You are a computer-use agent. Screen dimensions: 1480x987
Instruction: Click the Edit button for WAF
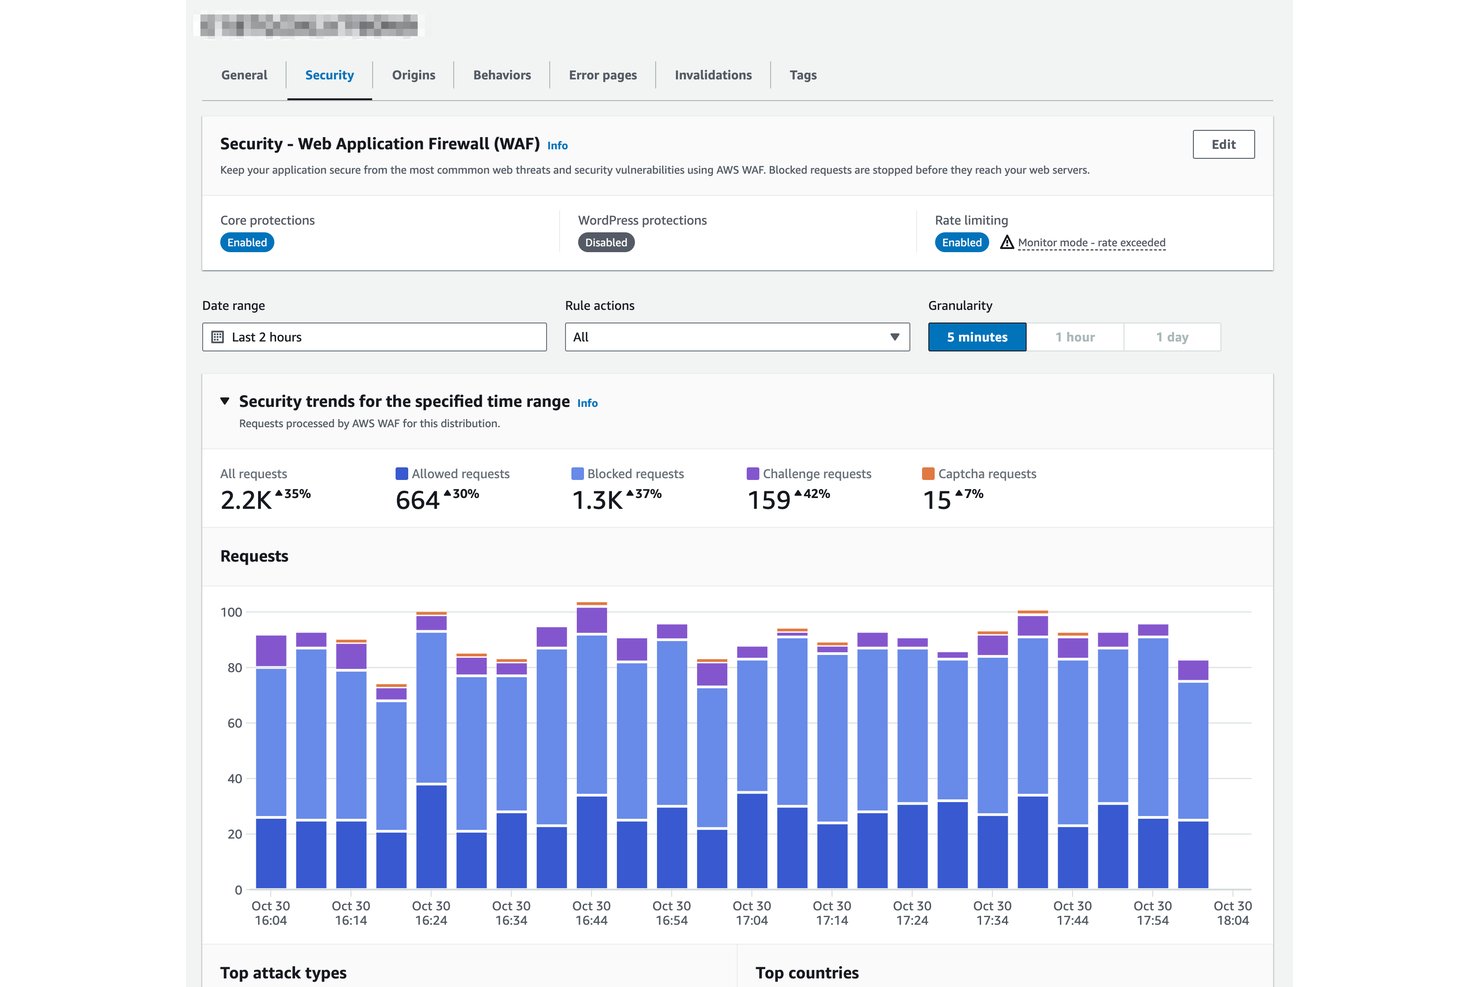[1223, 144]
